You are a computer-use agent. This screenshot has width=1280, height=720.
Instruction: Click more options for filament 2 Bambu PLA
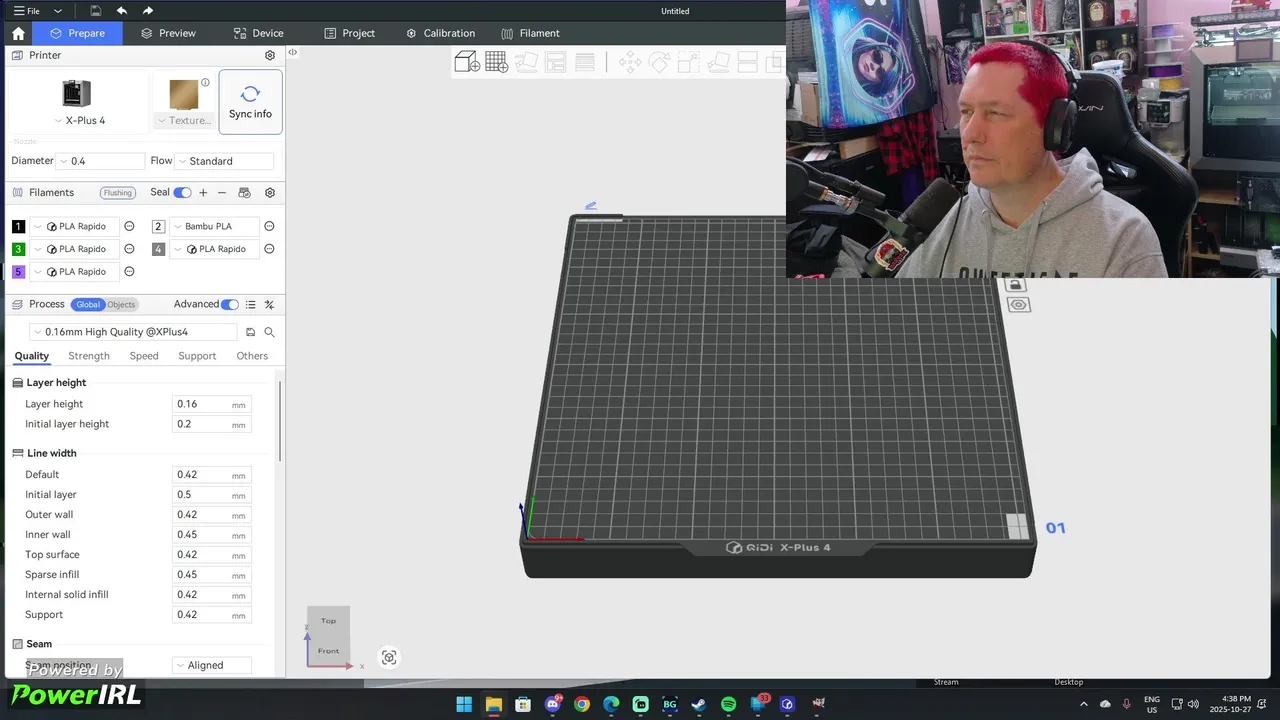(x=269, y=226)
